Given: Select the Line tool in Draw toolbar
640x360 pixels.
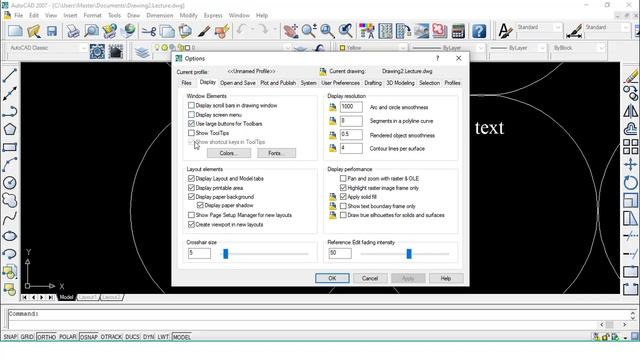Looking at the screenshot, I should click(x=9, y=76).
